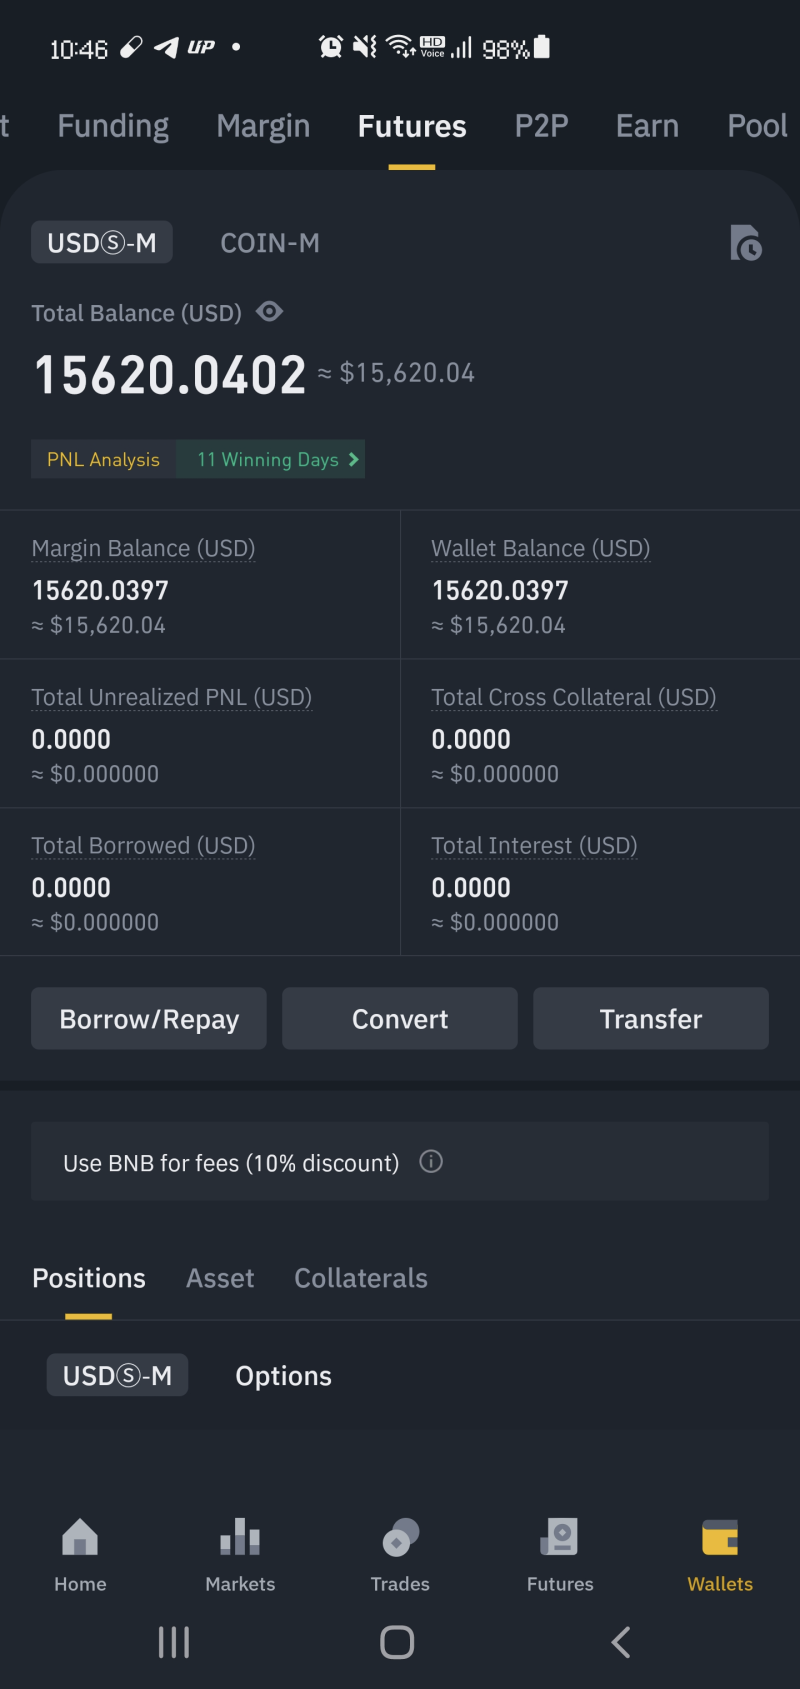800x1689 pixels.
Task: Go to Home in bottom navigation
Action: pos(80,1556)
